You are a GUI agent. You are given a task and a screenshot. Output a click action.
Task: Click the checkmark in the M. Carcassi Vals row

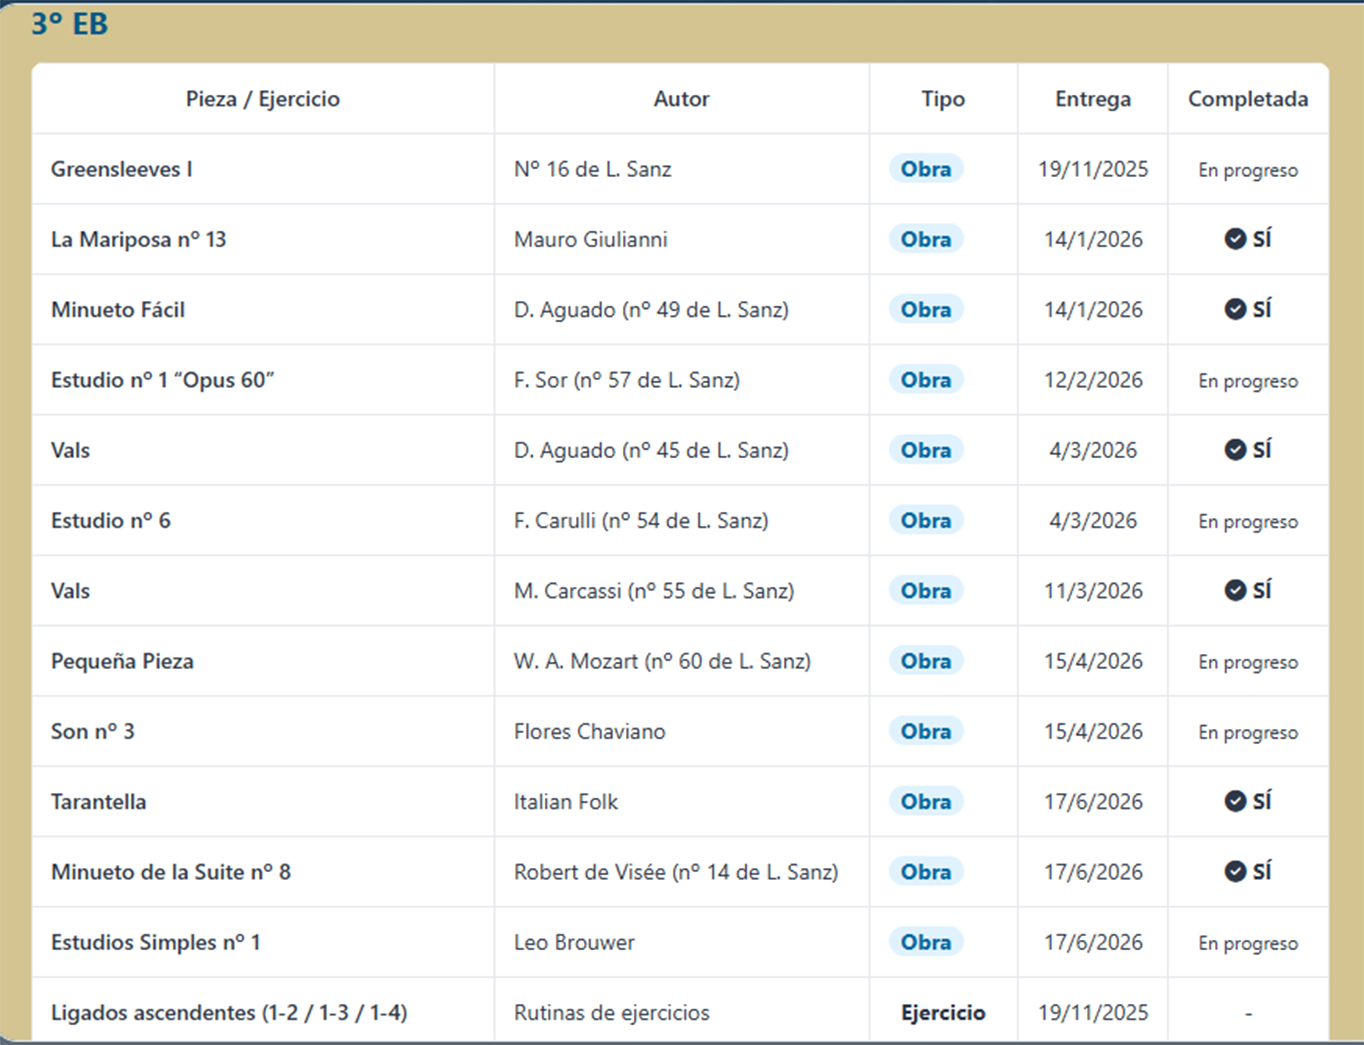tap(1235, 590)
